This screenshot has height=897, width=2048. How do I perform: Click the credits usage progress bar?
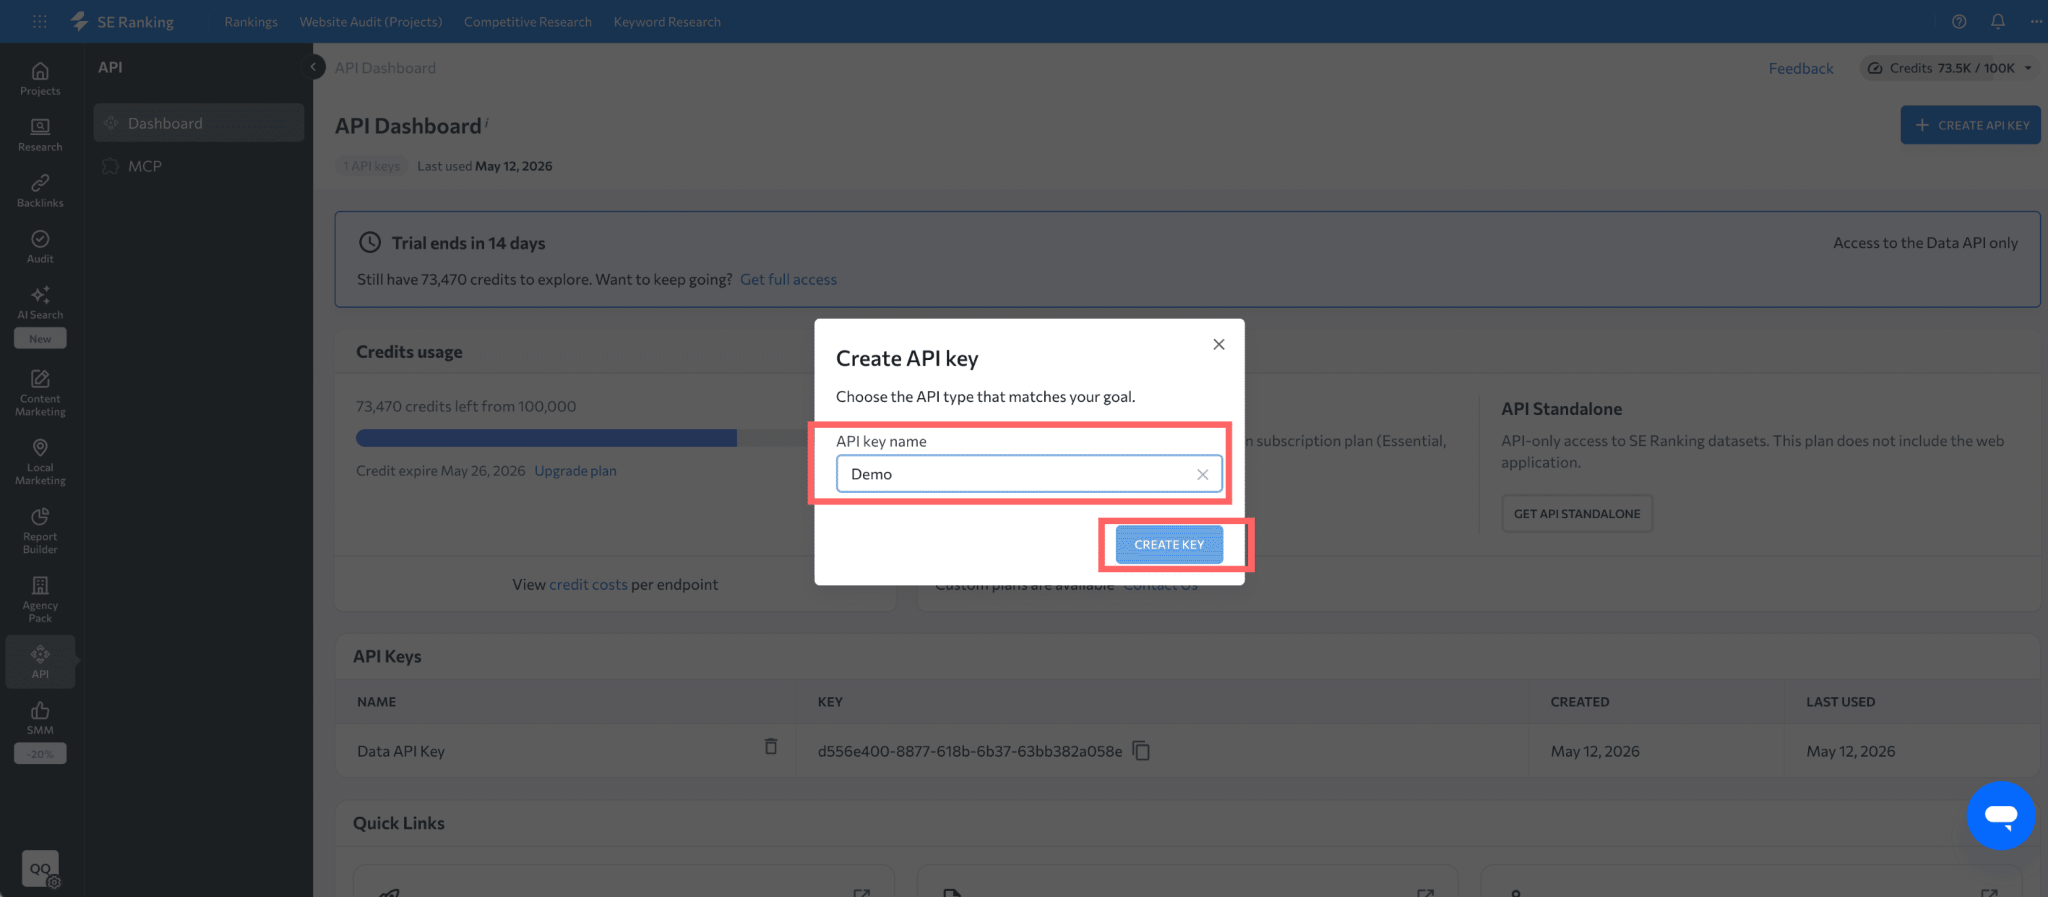point(585,438)
